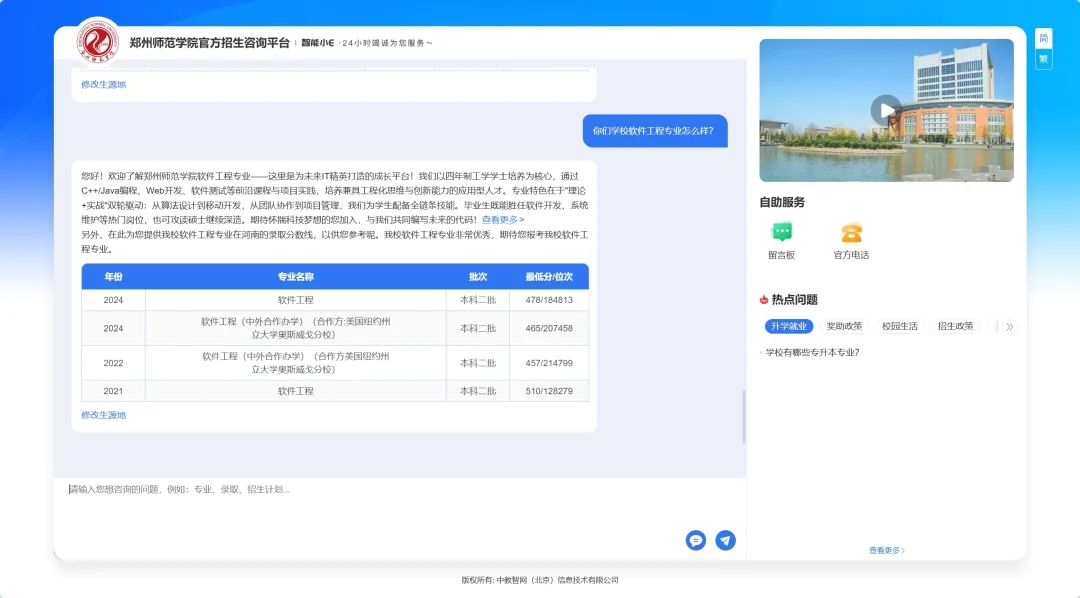Click 修改生源地 below the score table

coord(104,415)
